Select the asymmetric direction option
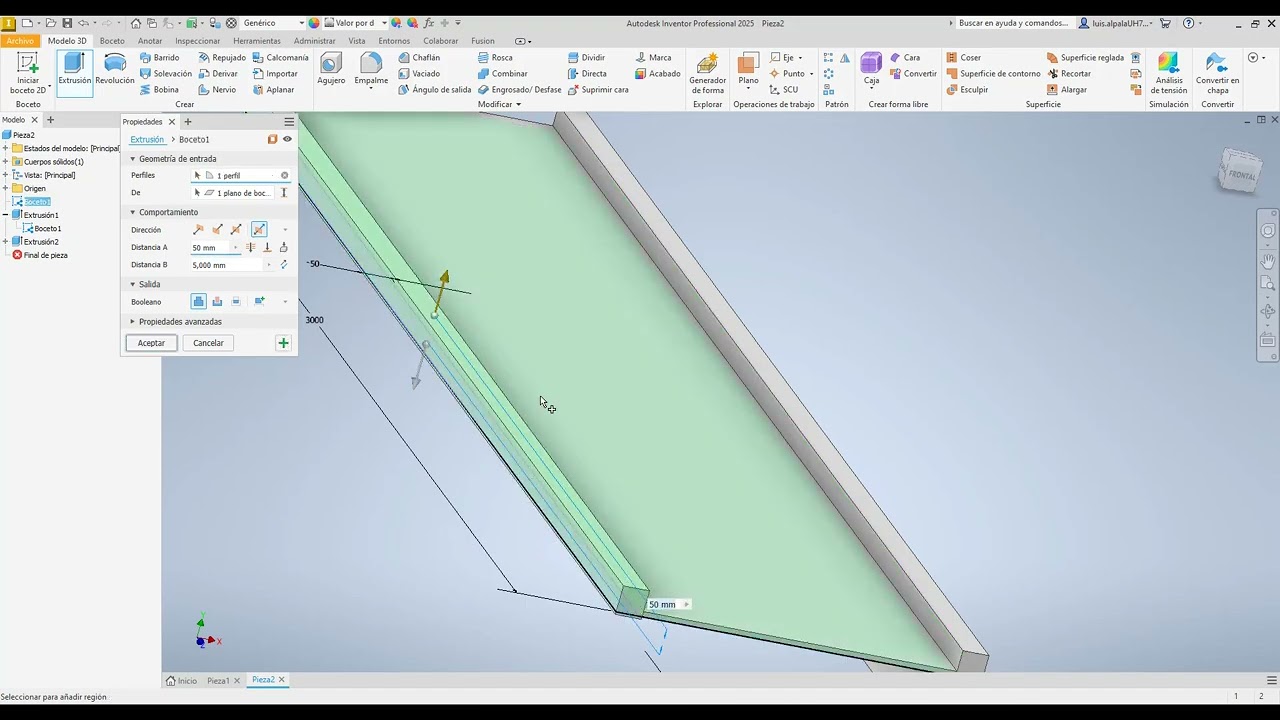This screenshot has width=1280, height=720. point(259,230)
